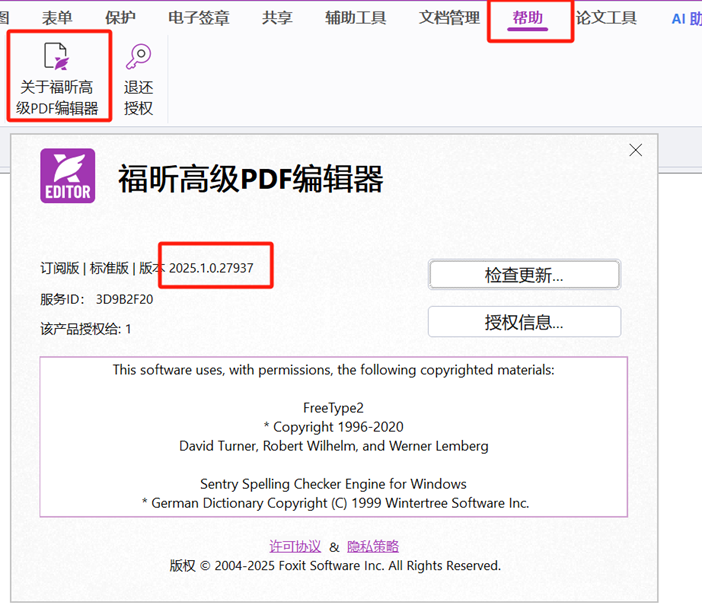
Task: Open the 论文工具 tab
Action: click(606, 18)
